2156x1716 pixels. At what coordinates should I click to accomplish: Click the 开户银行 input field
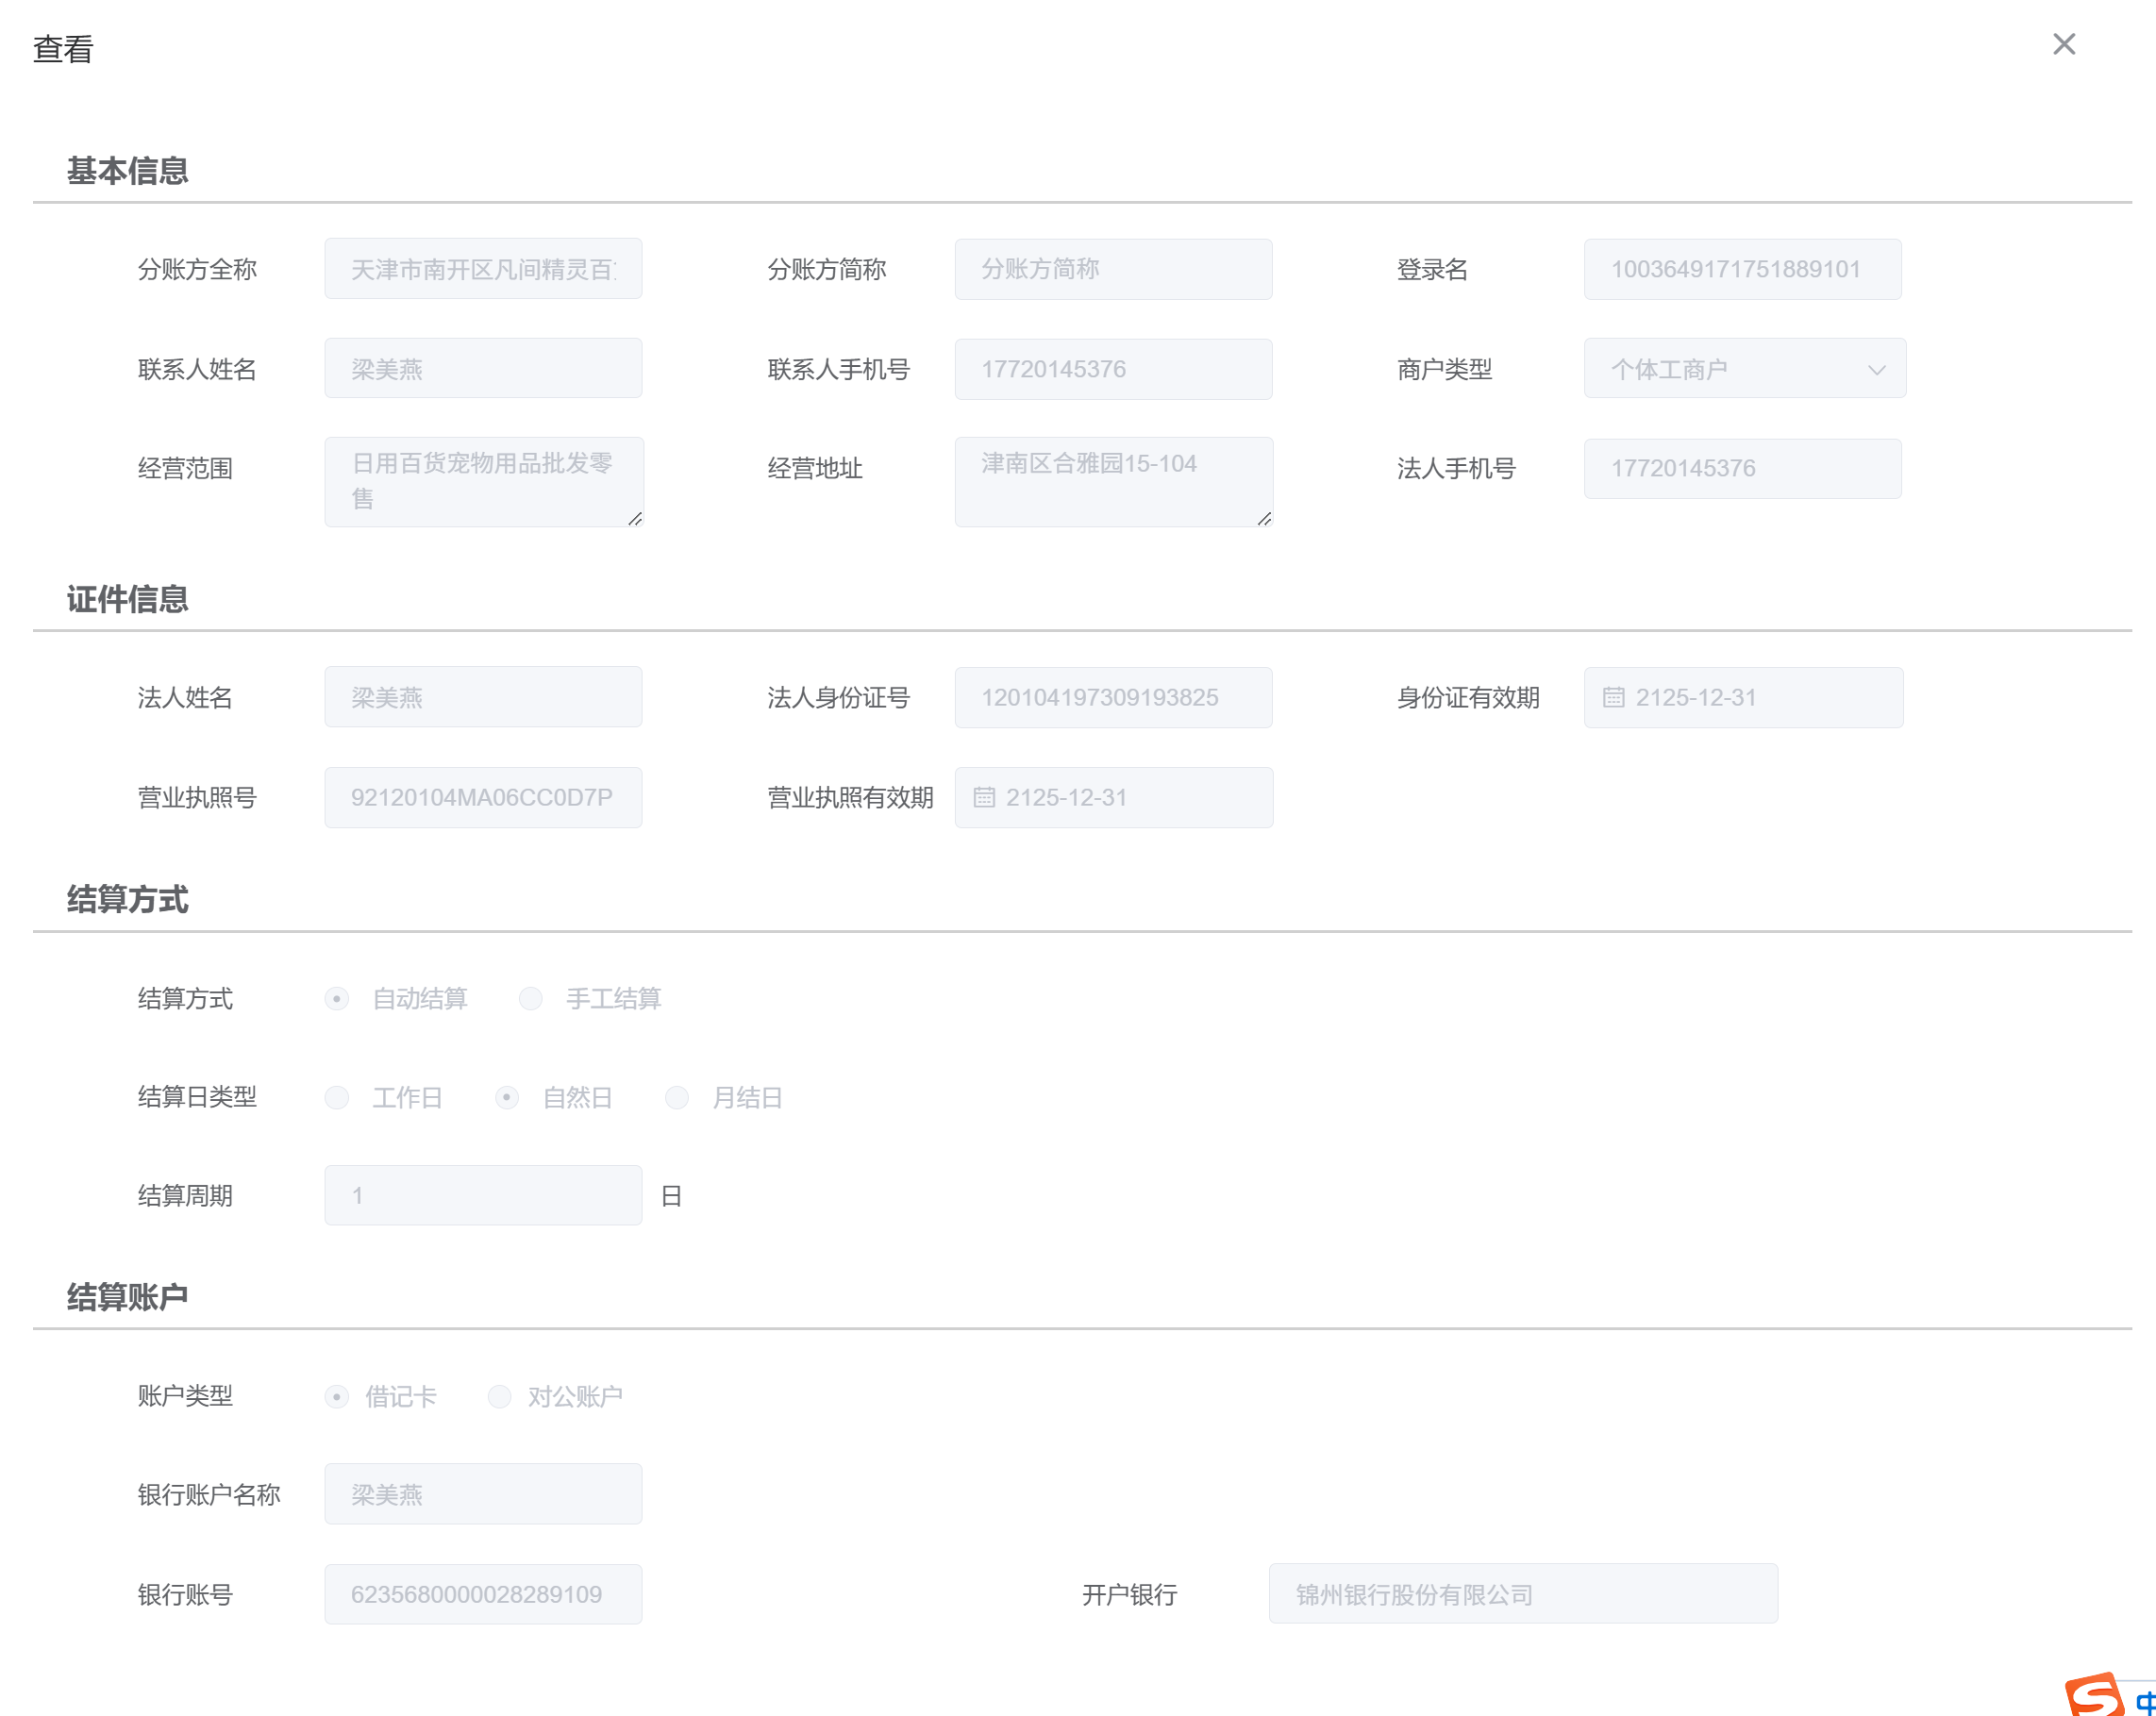click(x=1522, y=1594)
